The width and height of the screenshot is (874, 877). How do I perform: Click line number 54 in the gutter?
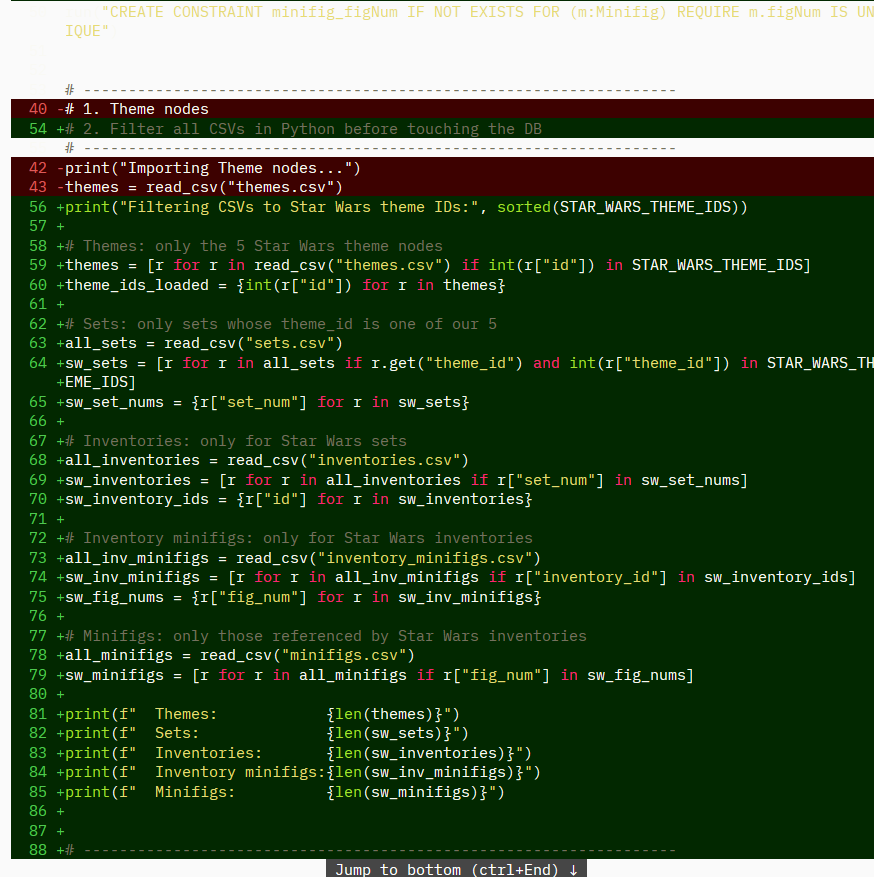point(38,129)
